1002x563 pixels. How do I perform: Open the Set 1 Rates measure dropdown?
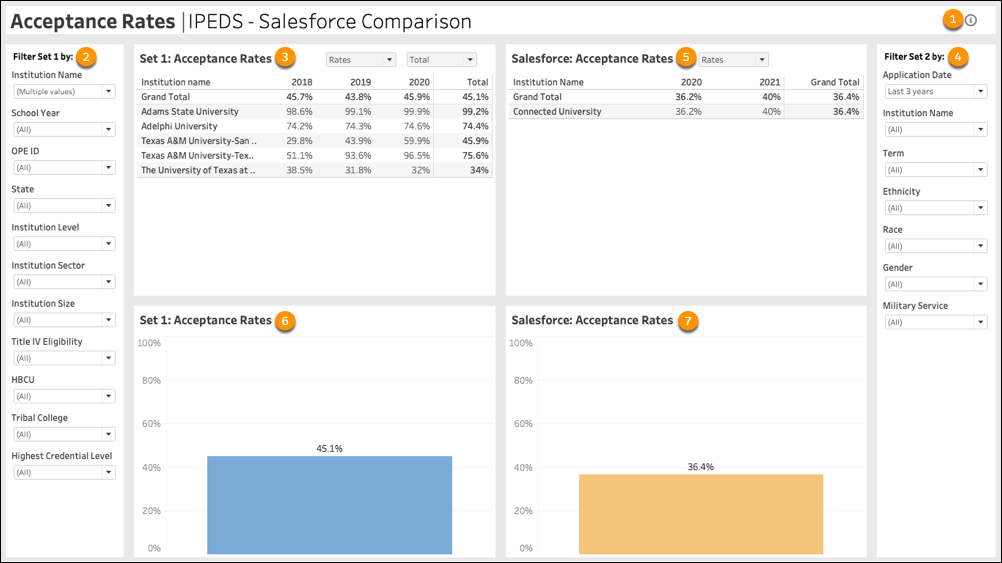[361, 59]
